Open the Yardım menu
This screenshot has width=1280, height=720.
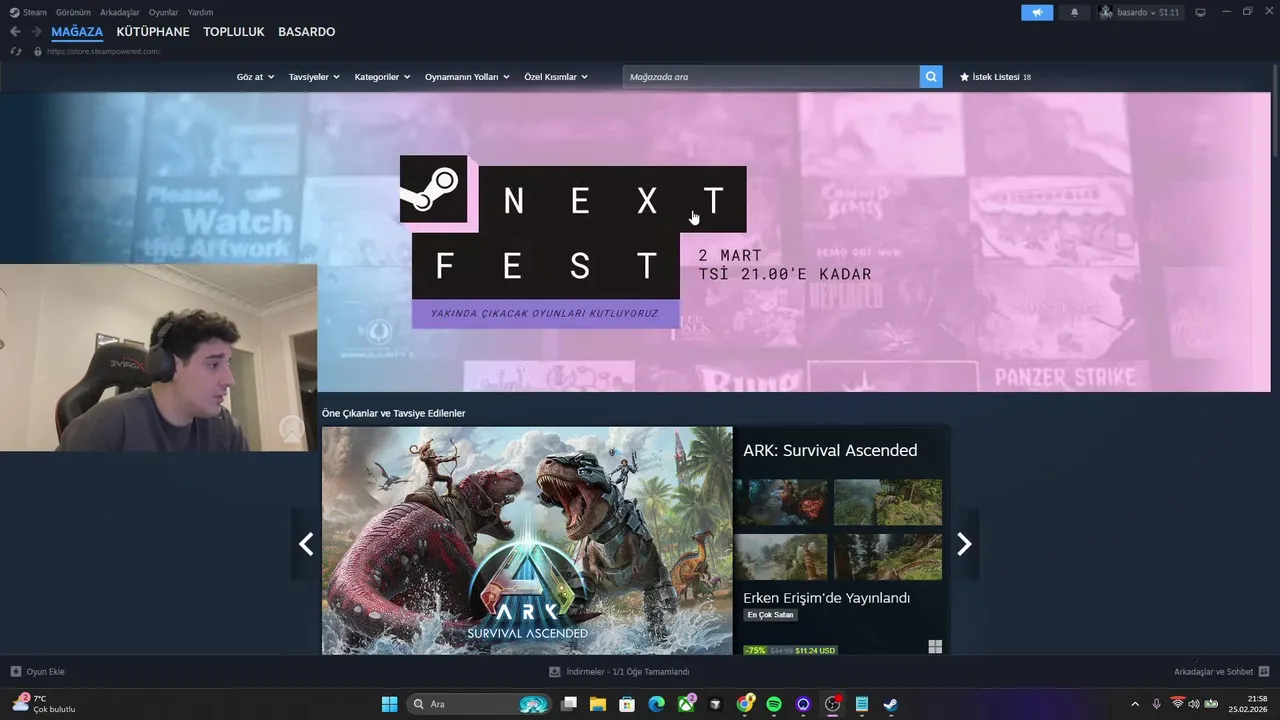(x=200, y=12)
